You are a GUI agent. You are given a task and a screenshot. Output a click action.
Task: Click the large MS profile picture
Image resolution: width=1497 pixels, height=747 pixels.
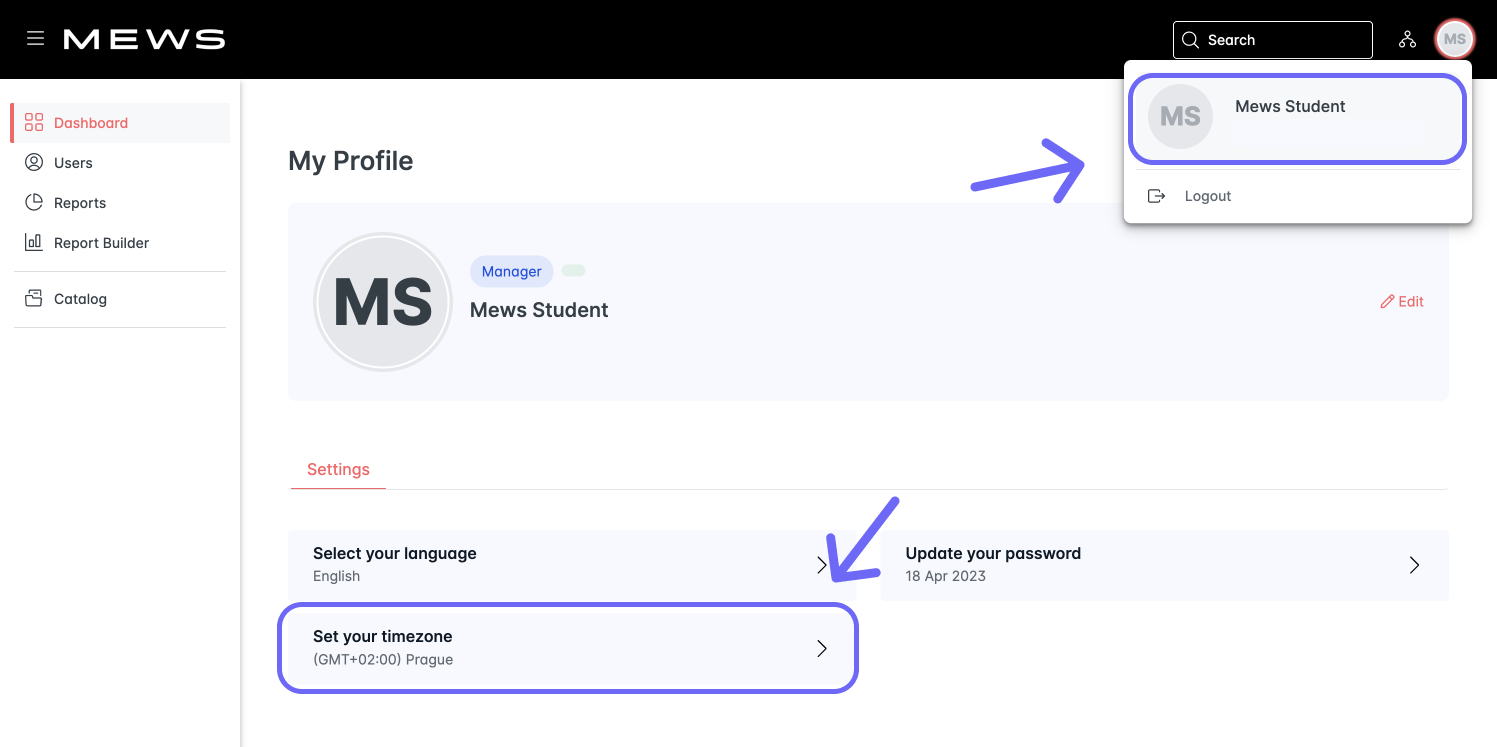click(x=383, y=301)
